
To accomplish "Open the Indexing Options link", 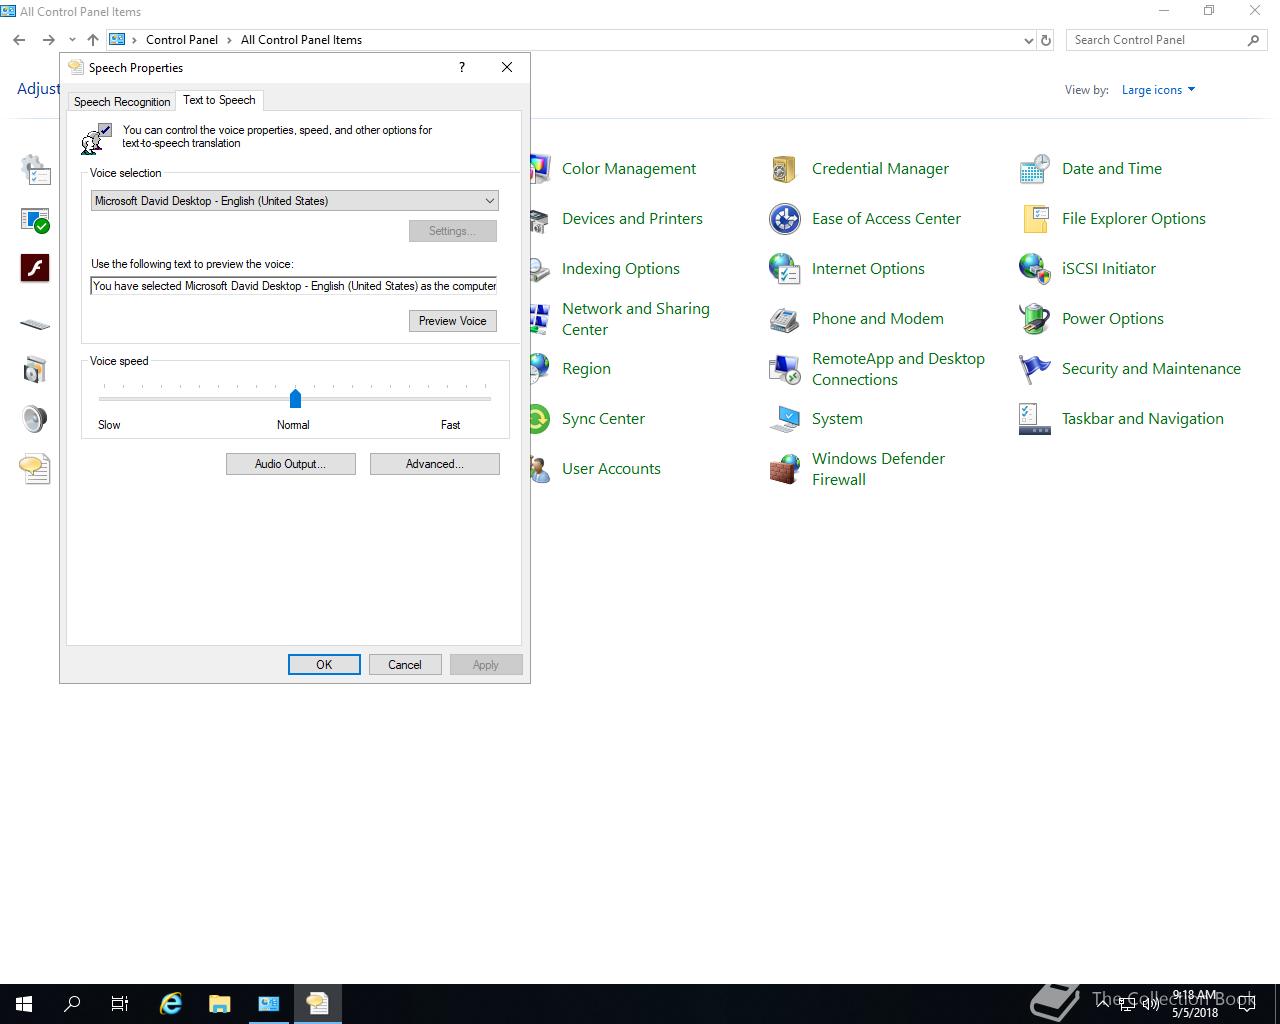I will [x=620, y=269].
